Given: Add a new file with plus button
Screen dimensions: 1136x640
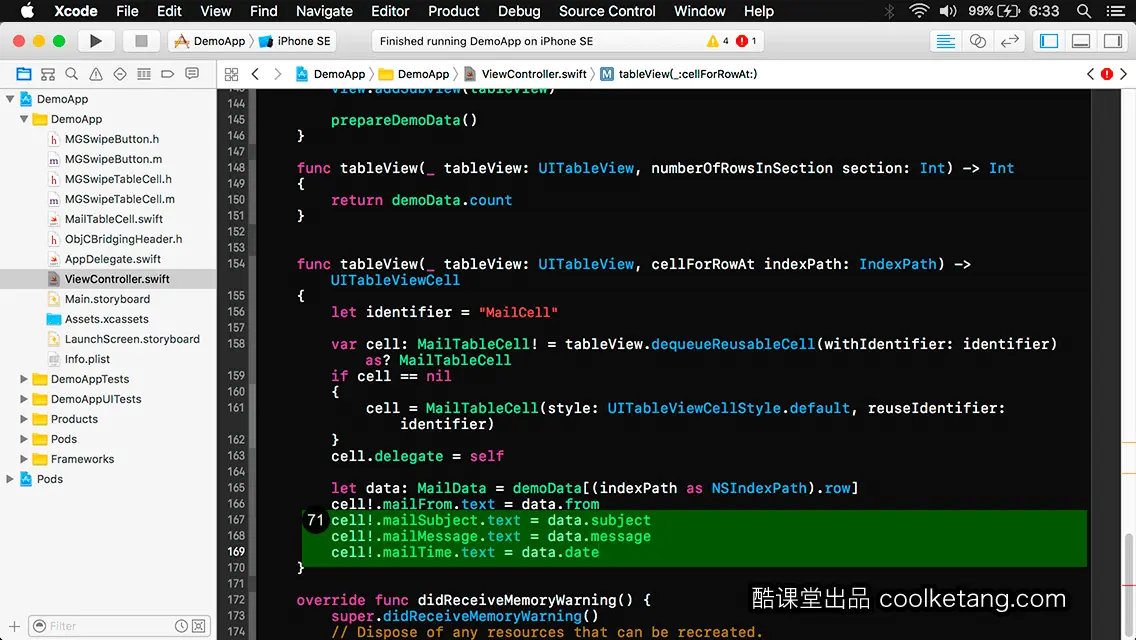Looking at the screenshot, I should click(14, 626).
